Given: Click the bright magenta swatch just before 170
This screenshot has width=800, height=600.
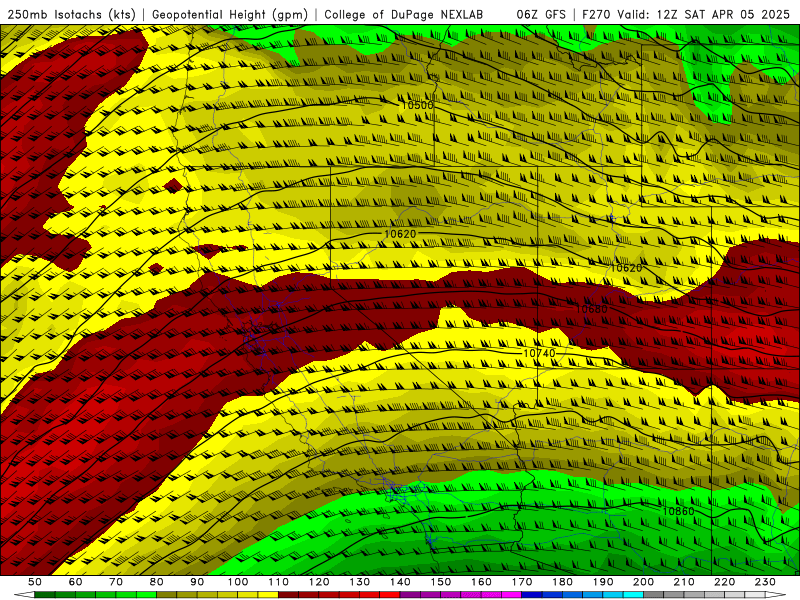Looking at the screenshot, I should pos(512,595).
